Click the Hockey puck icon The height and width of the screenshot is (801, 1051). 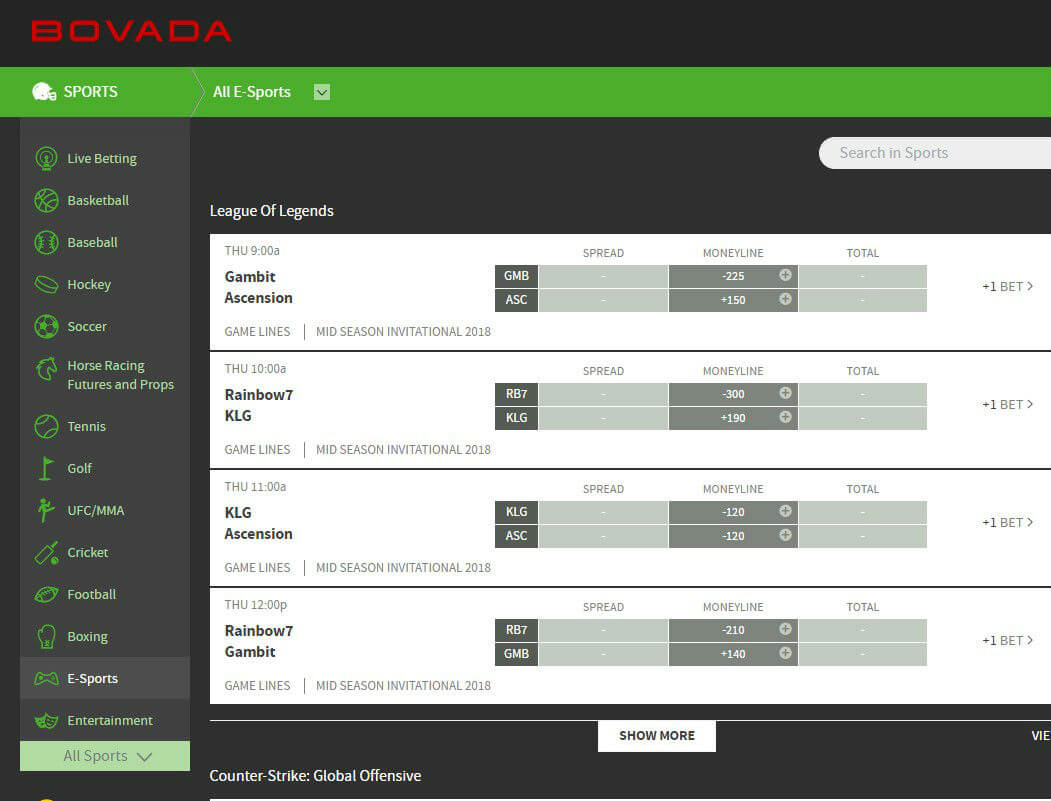[x=46, y=284]
